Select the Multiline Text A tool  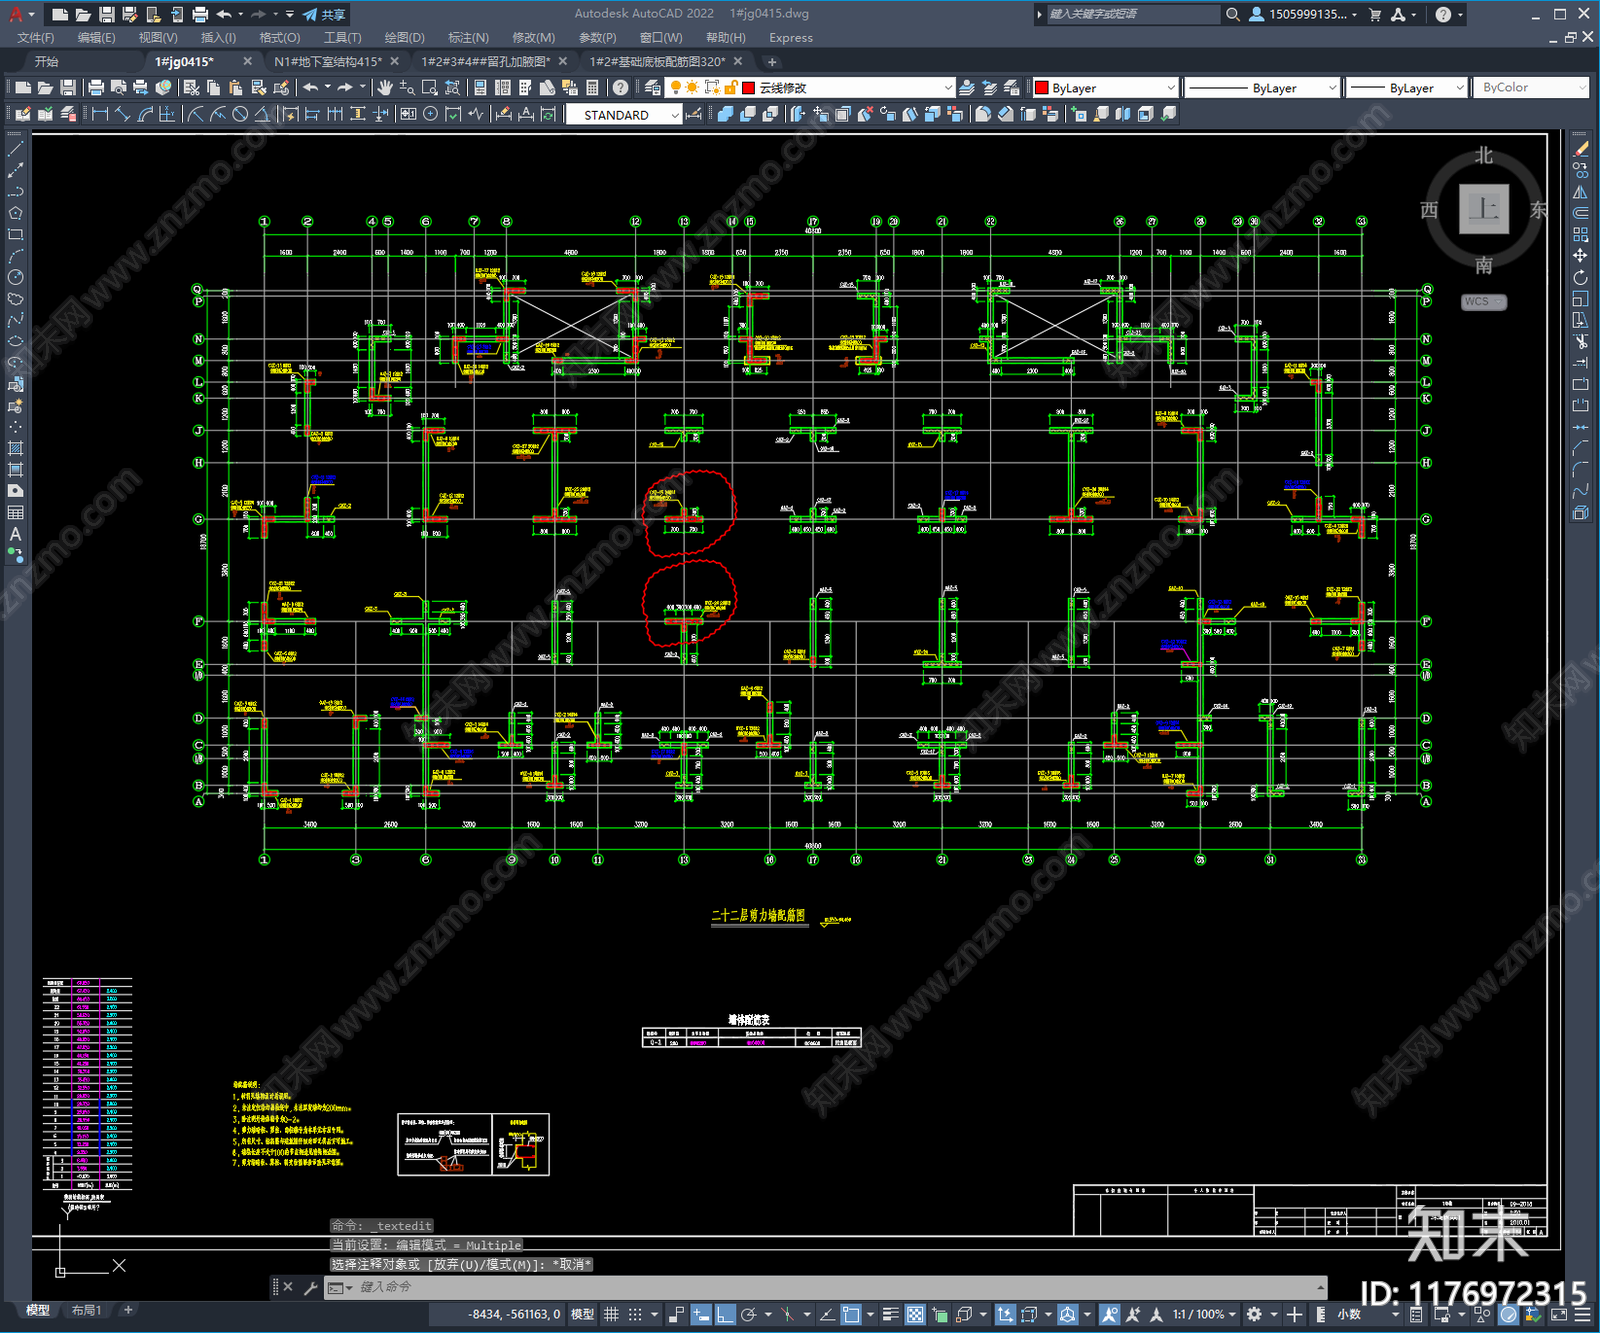click(x=15, y=534)
